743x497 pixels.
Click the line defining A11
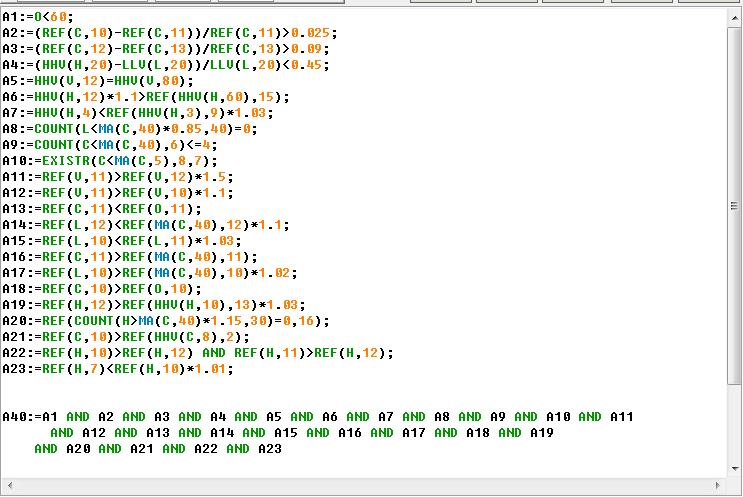pos(118,177)
